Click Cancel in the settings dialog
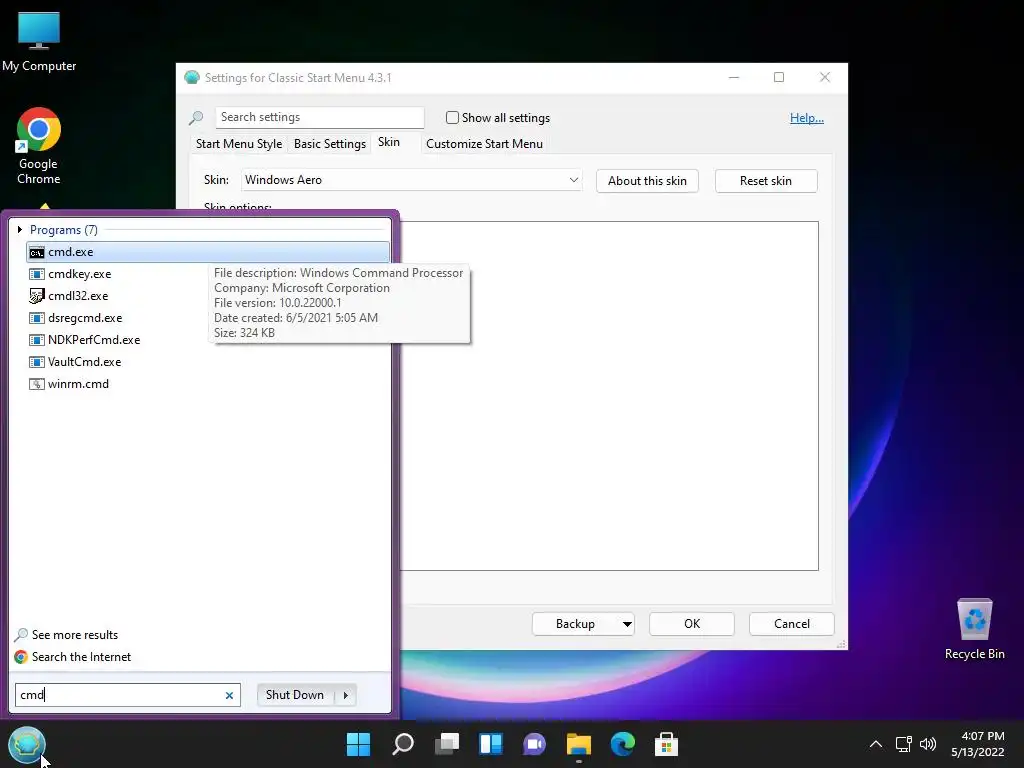1024x768 pixels. click(792, 624)
